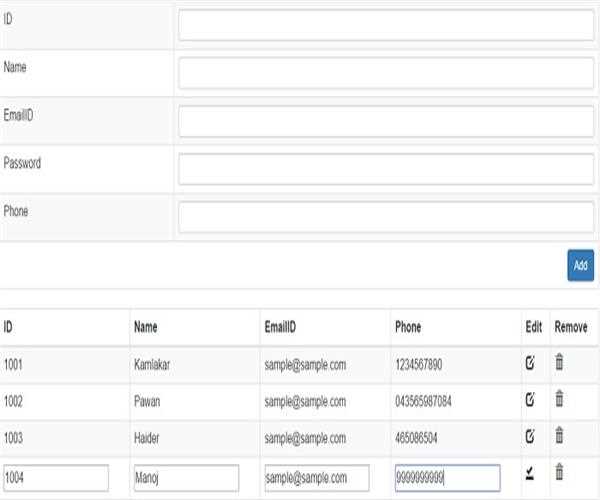
Task: Click inline Name field containing Manoj
Action: [x=186, y=478]
